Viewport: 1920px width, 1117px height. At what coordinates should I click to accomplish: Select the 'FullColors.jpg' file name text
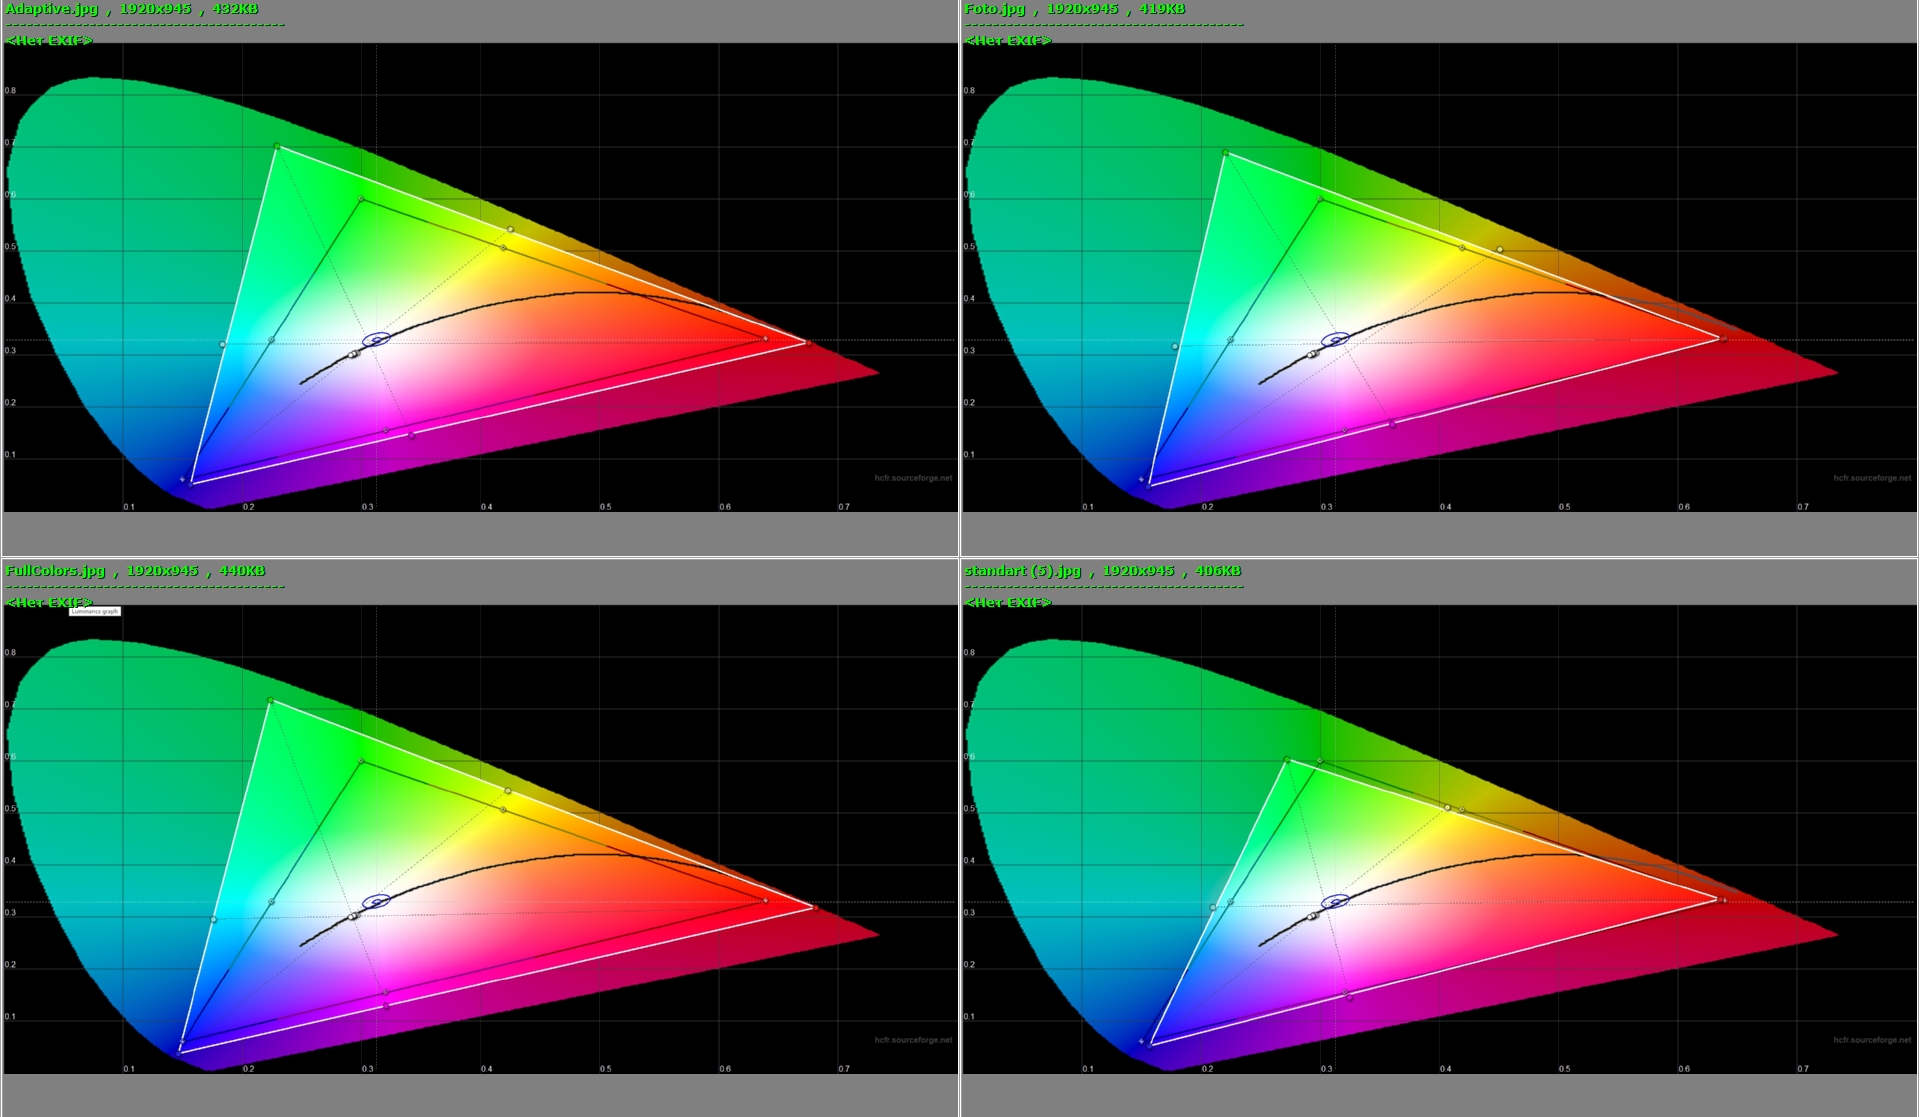(x=55, y=571)
